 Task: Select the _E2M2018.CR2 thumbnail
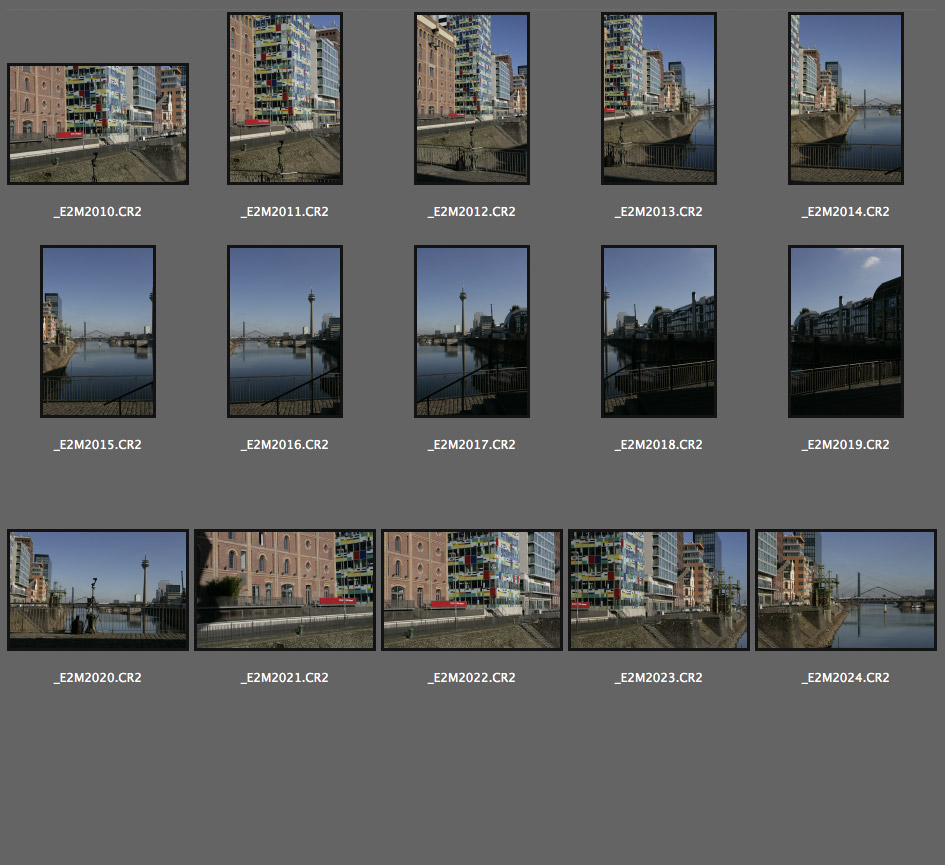[659, 332]
